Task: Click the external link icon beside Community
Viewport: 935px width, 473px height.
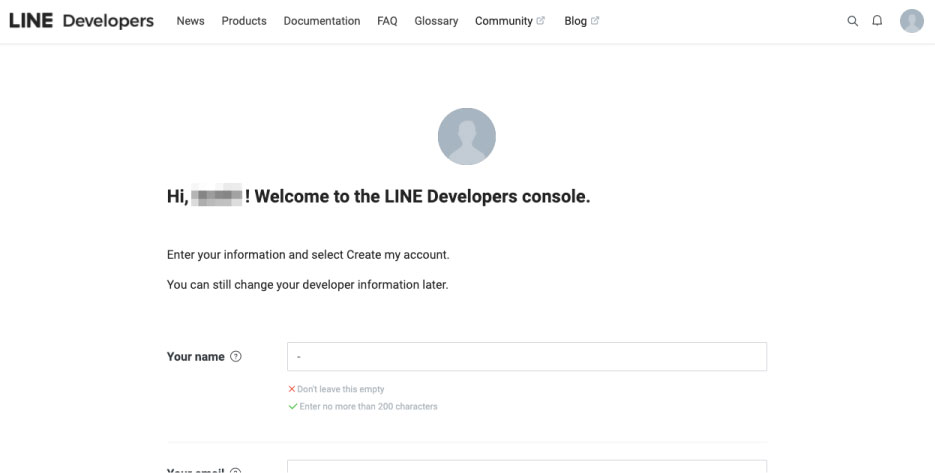Action: tap(541, 21)
